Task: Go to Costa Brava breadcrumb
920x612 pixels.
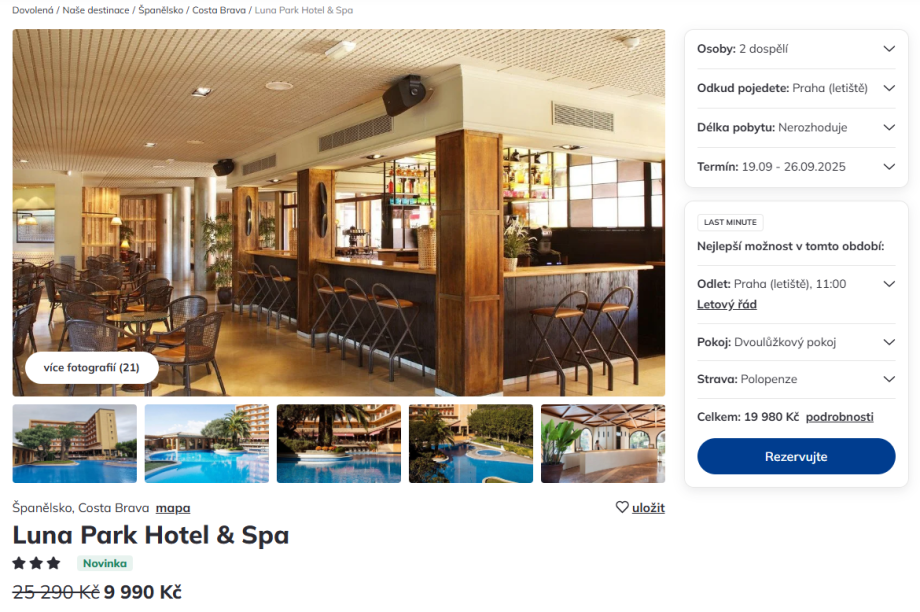Action: coord(219,10)
